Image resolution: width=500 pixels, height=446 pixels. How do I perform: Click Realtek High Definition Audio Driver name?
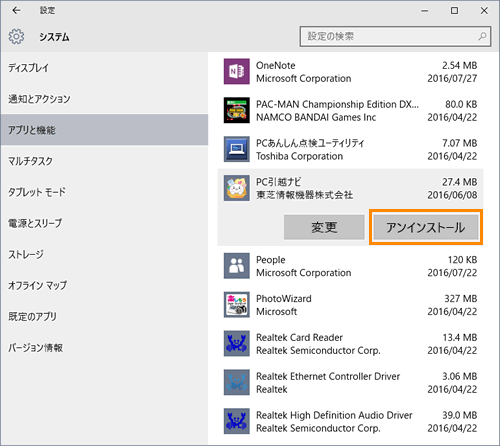(x=334, y=415)
